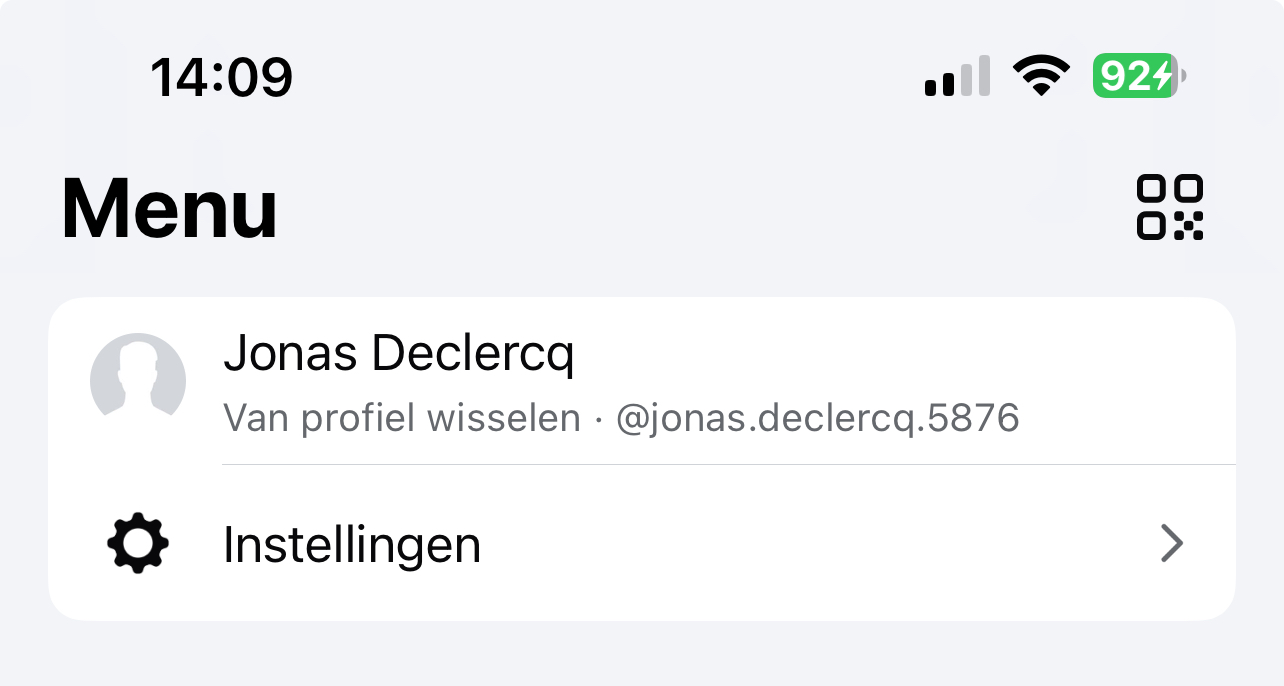Tap the Wi-Fi status icon
The height and width of the screenshot is (686, 1284).
[x=1041, y=75]
